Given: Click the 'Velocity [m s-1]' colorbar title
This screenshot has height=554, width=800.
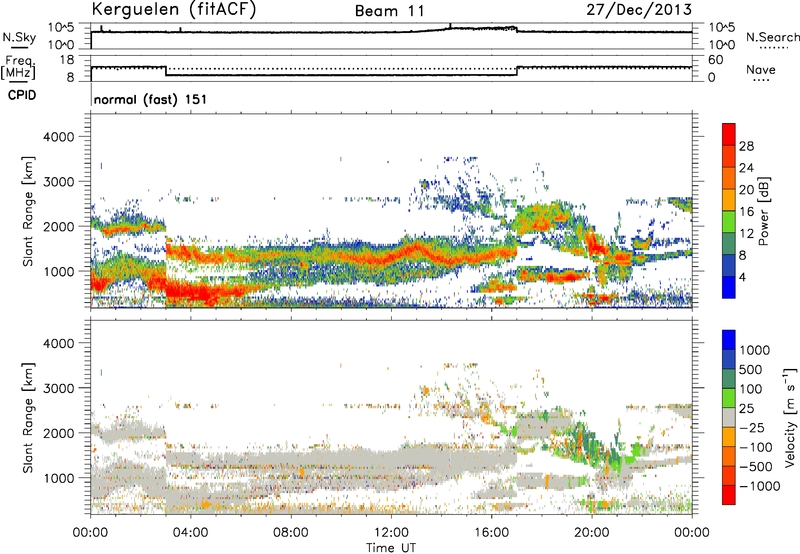Looking at the screenshot, I should [790, 417].
